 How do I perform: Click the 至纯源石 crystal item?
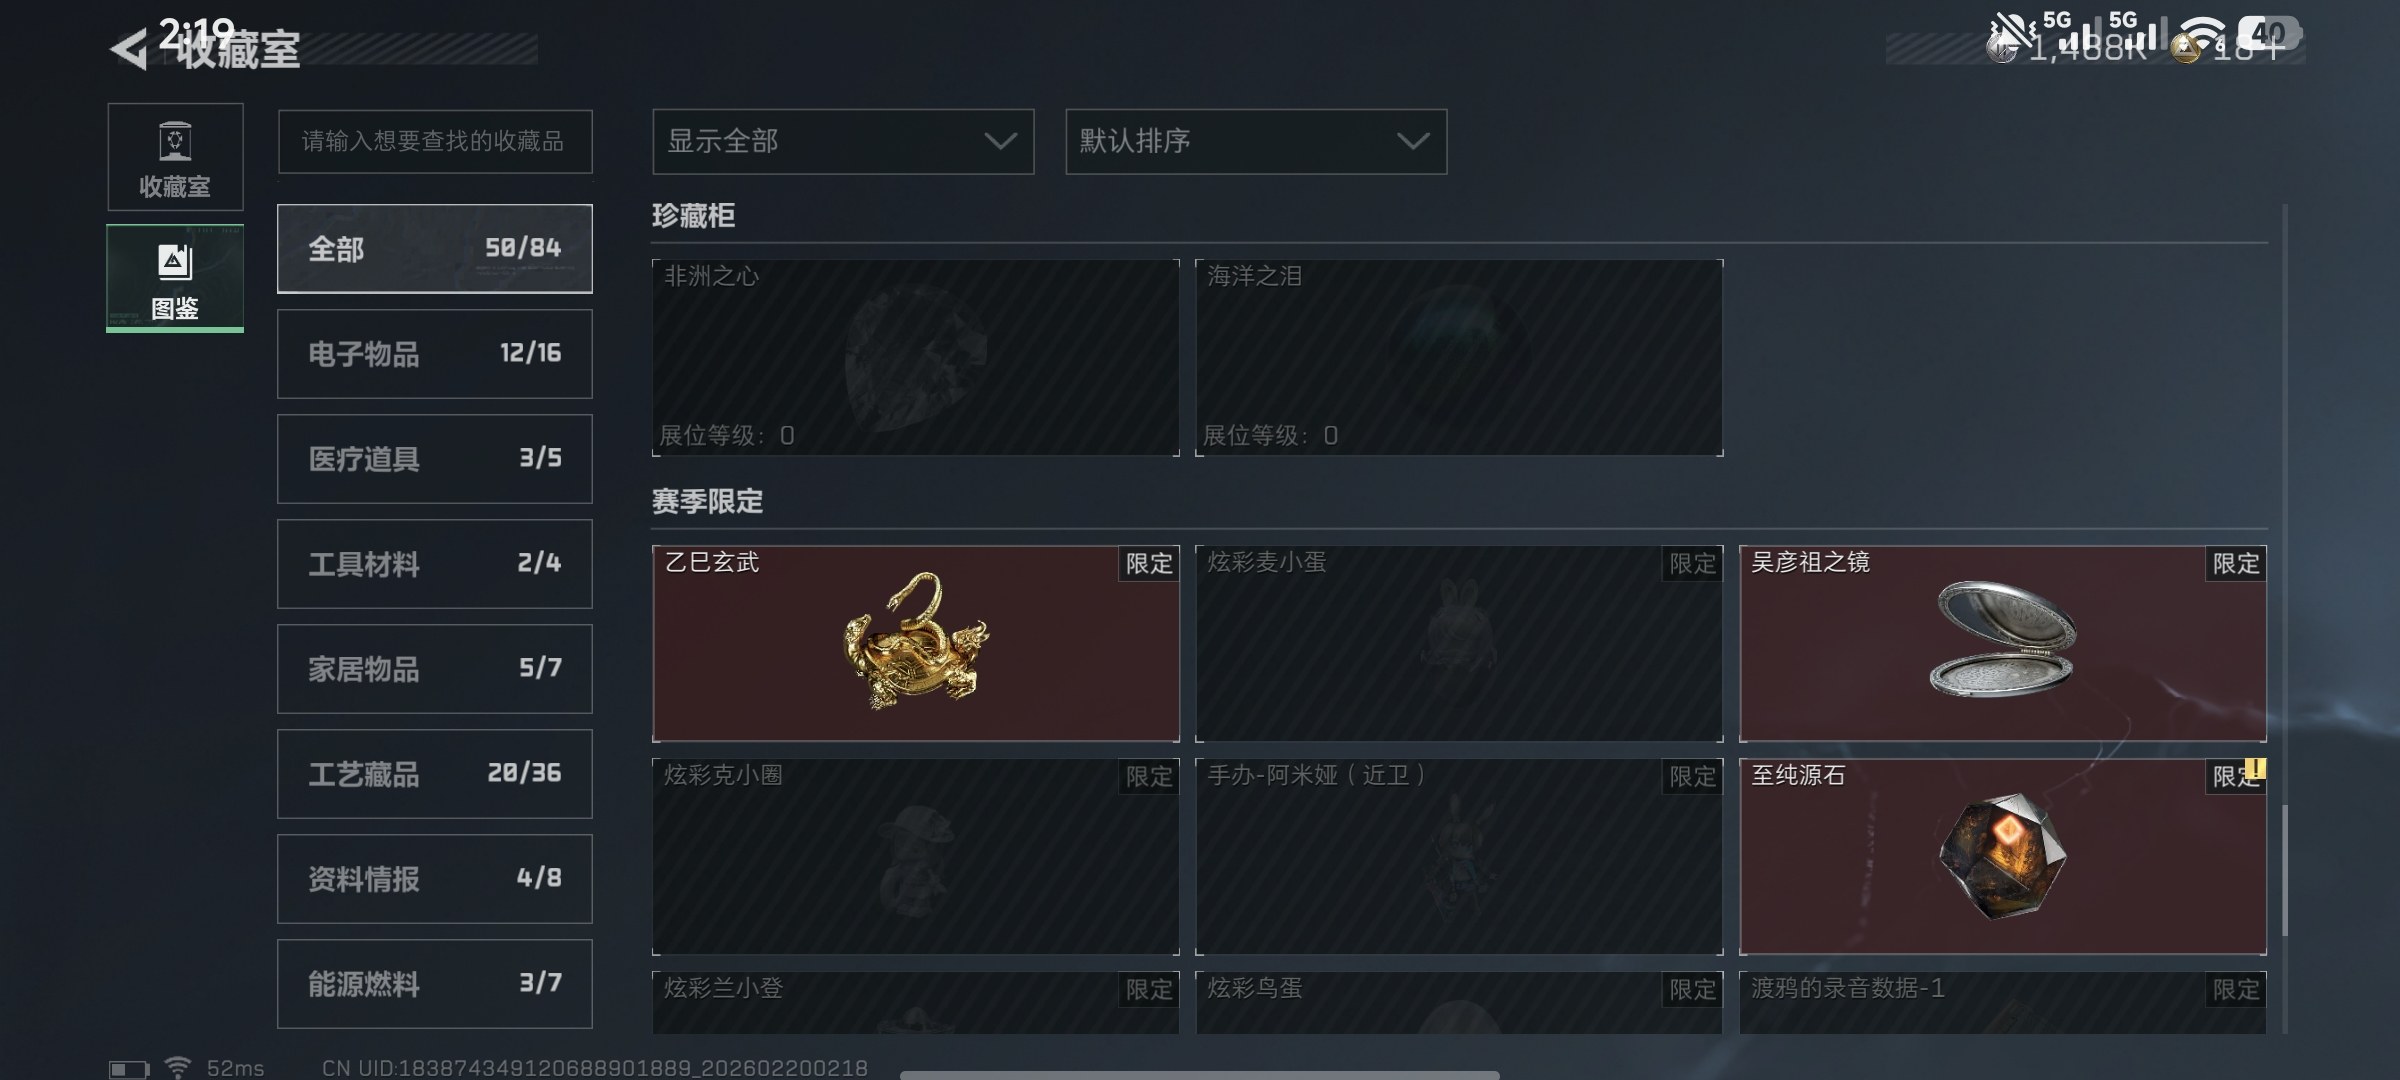[x=2003, y=856]
